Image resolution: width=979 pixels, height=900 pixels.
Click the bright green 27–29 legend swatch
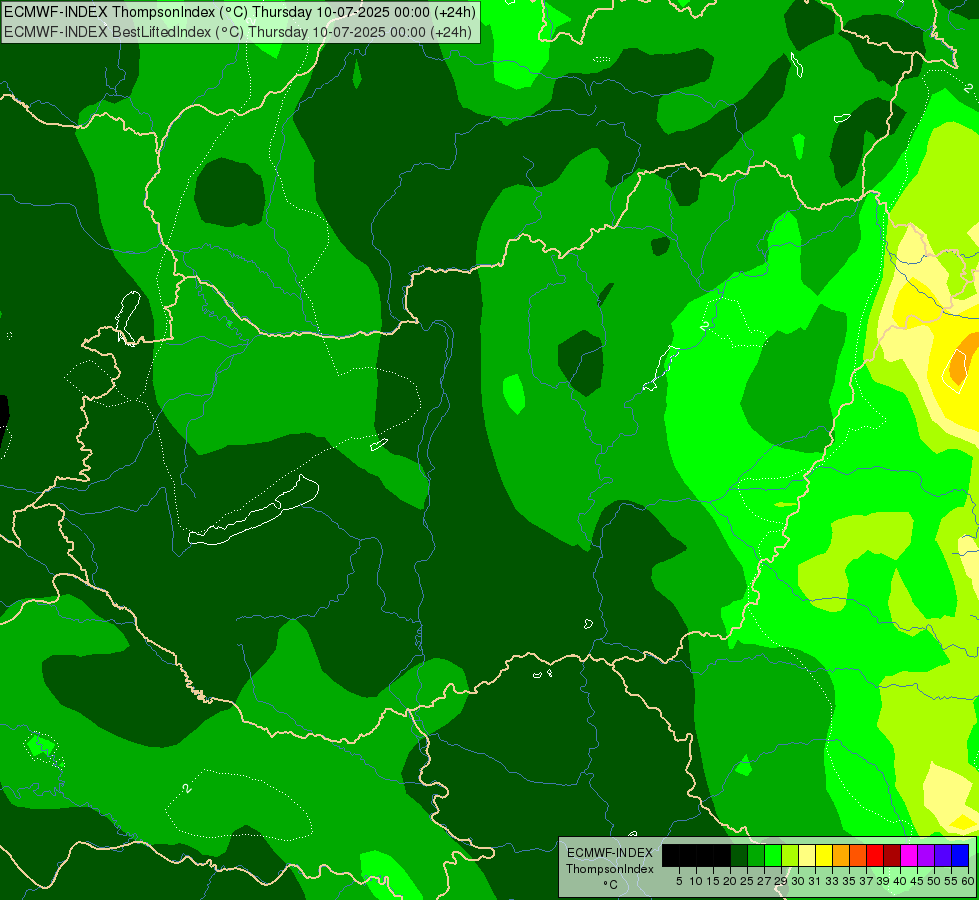[x=773, y=855]
